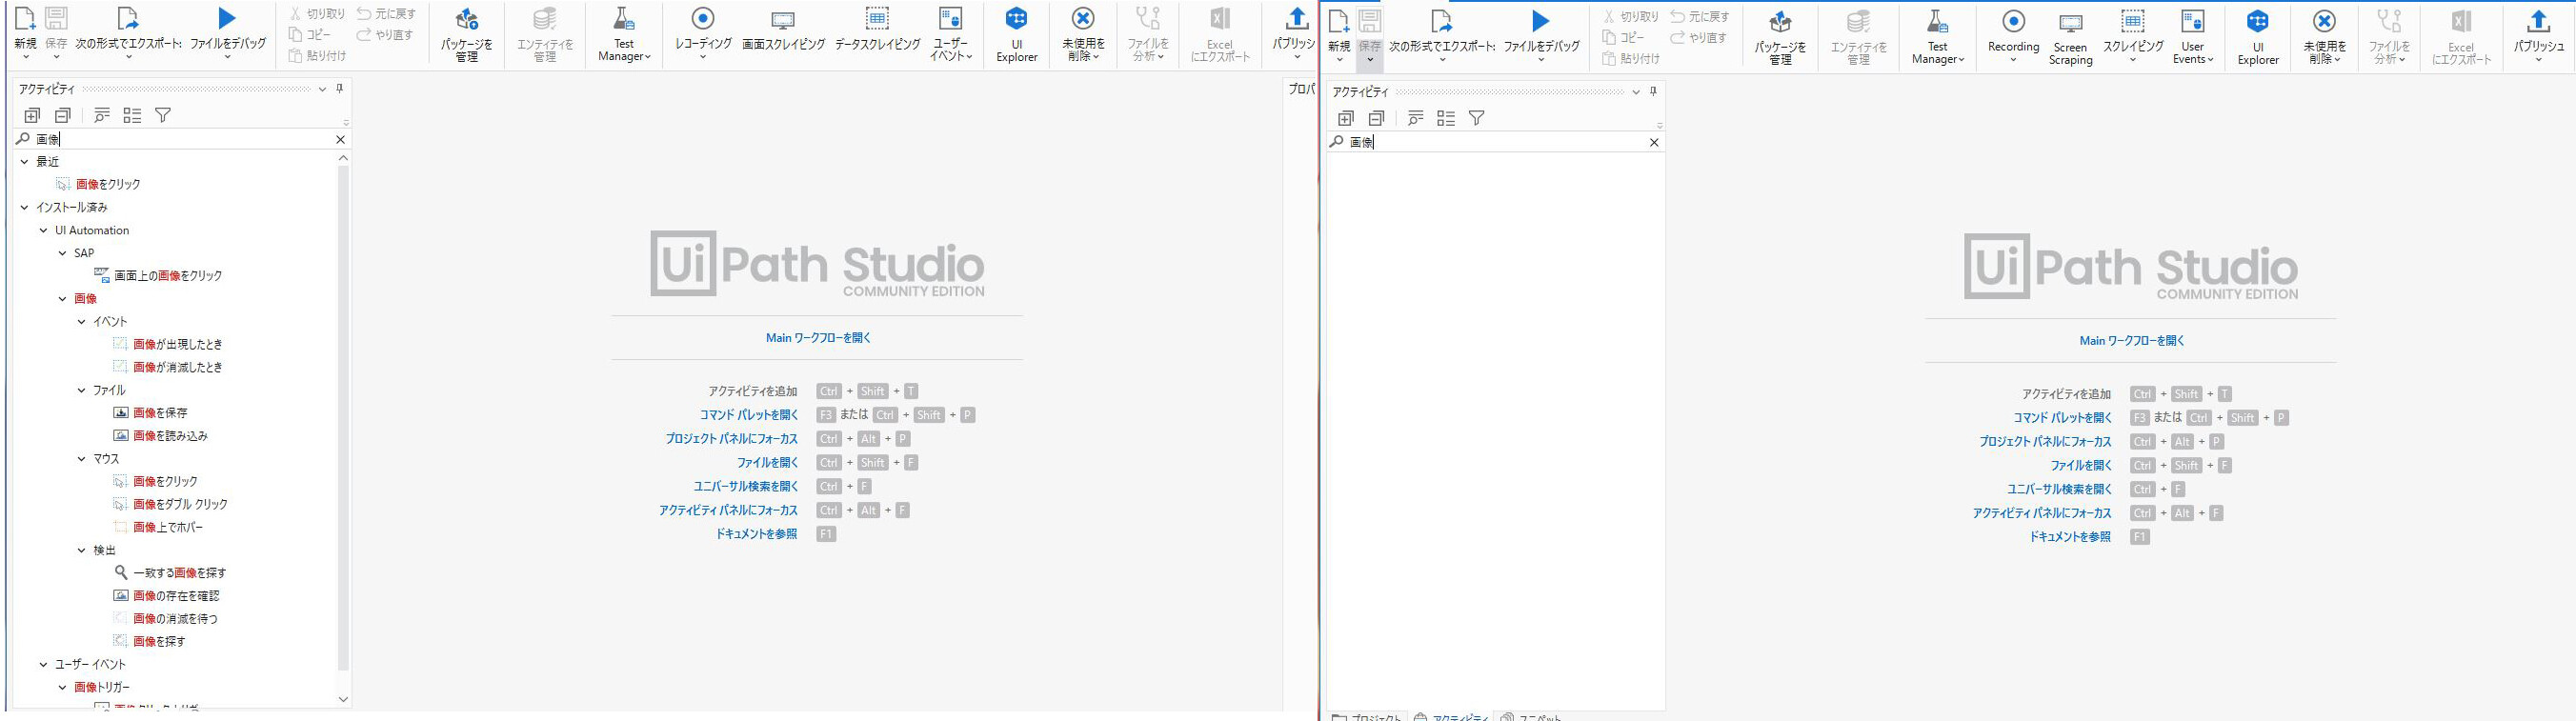Collapse the 検出 tree node
This screenshot has width=2576, height=721.
[82, 550]
